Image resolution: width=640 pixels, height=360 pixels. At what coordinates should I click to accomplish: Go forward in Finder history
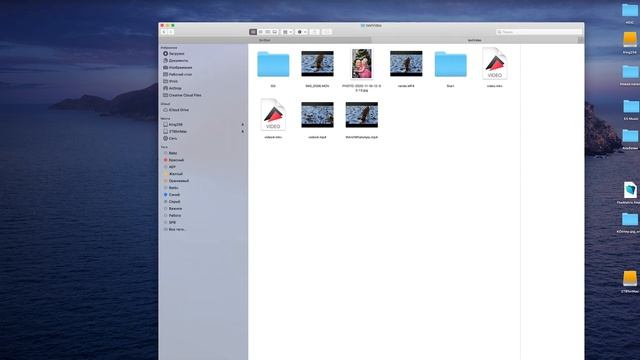tap(171, 32)
